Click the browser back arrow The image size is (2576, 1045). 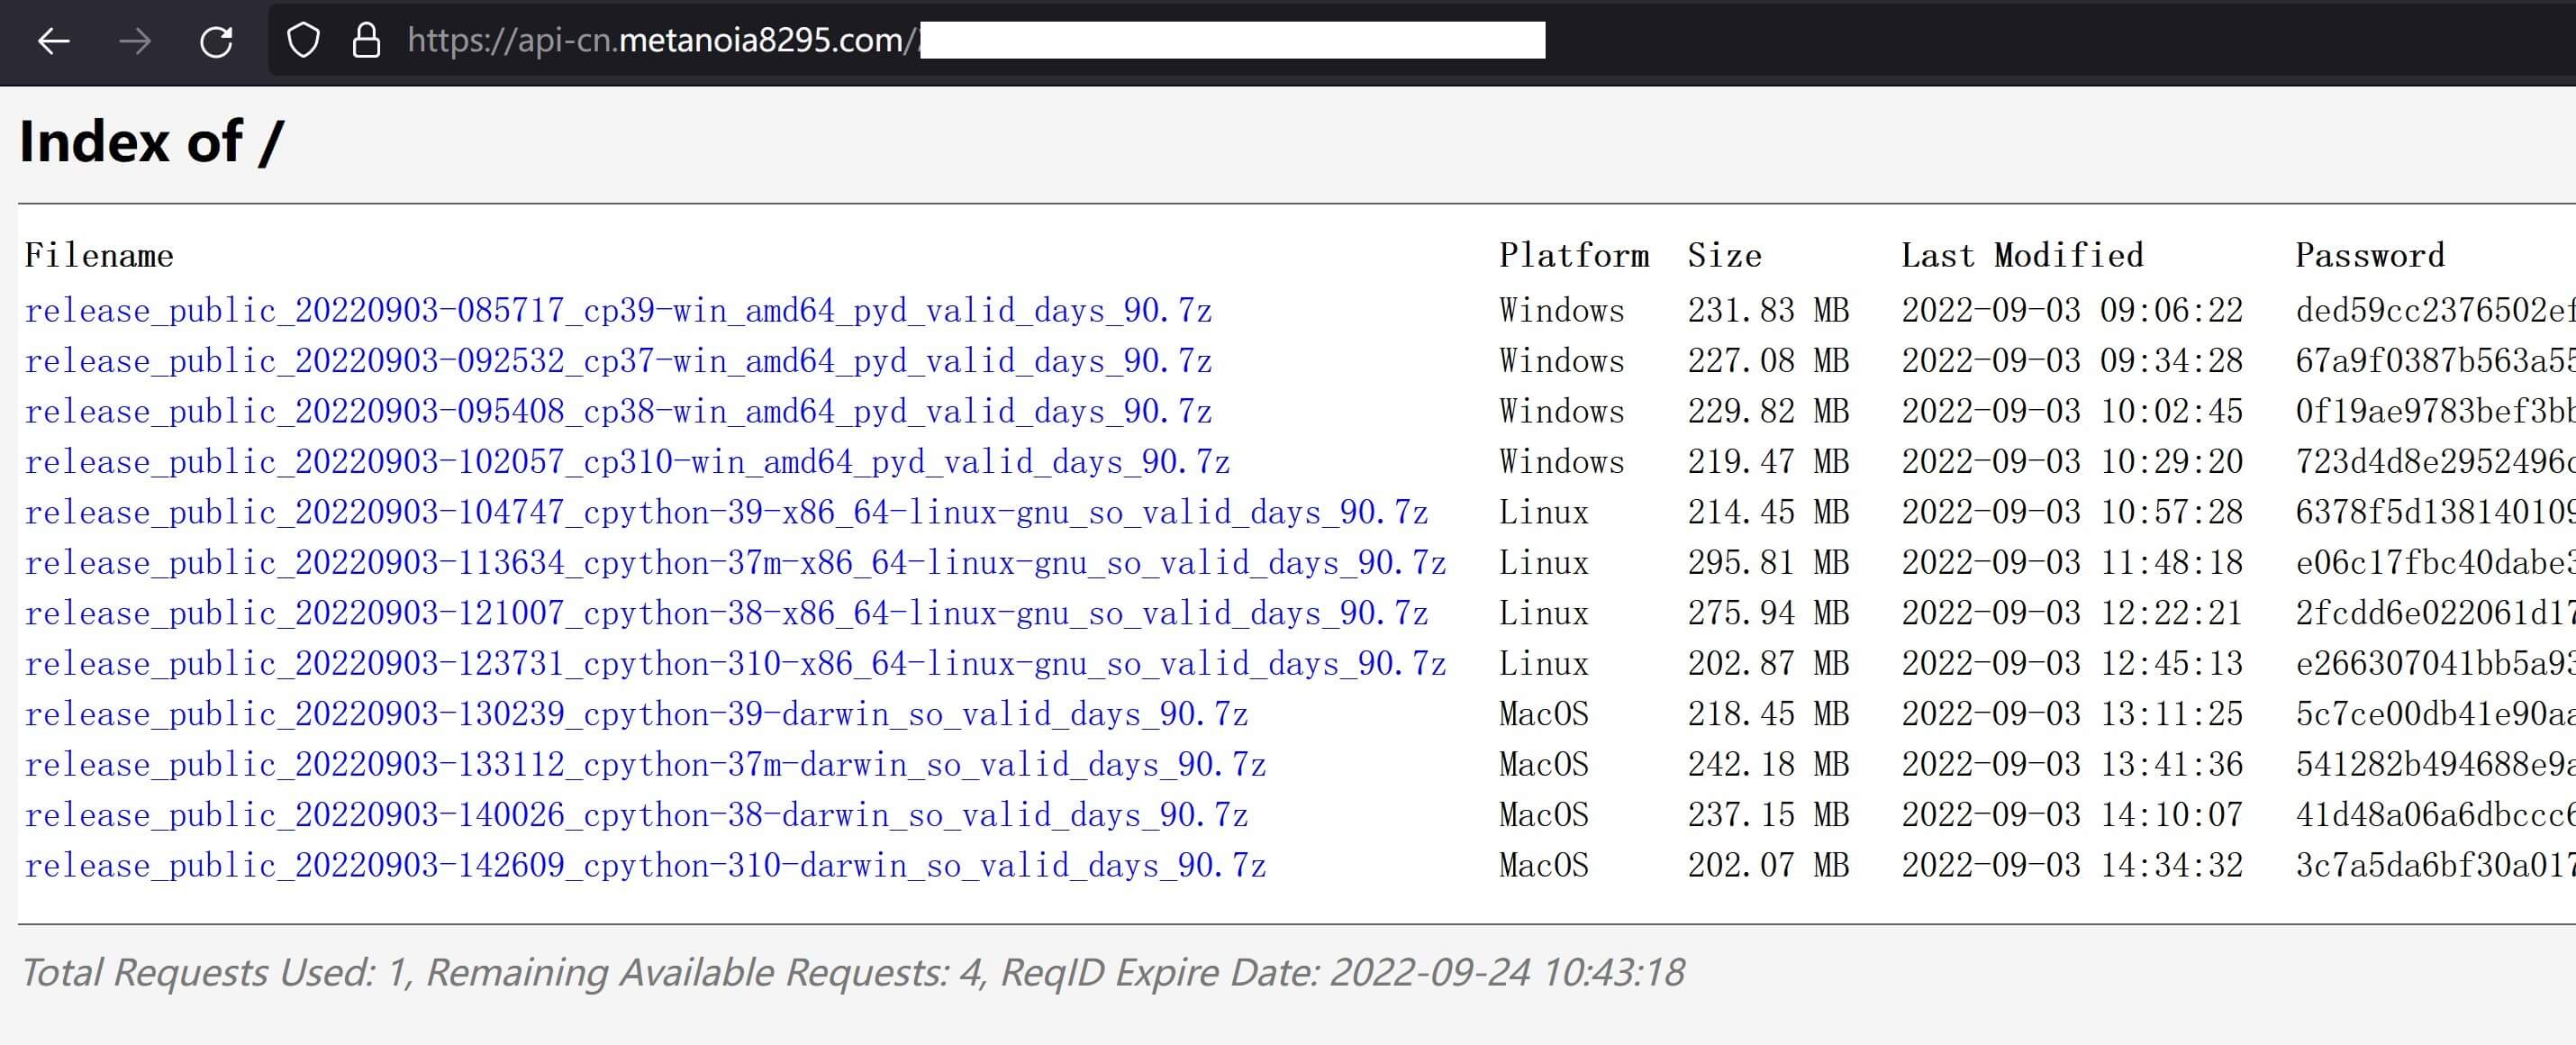pyautogui.click(x=53, y=41)
